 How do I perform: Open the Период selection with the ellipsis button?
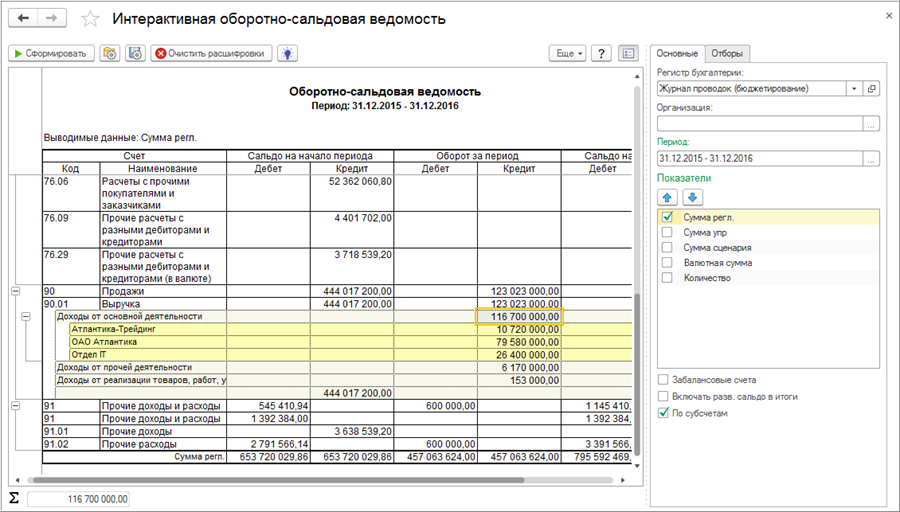[871, 158]
